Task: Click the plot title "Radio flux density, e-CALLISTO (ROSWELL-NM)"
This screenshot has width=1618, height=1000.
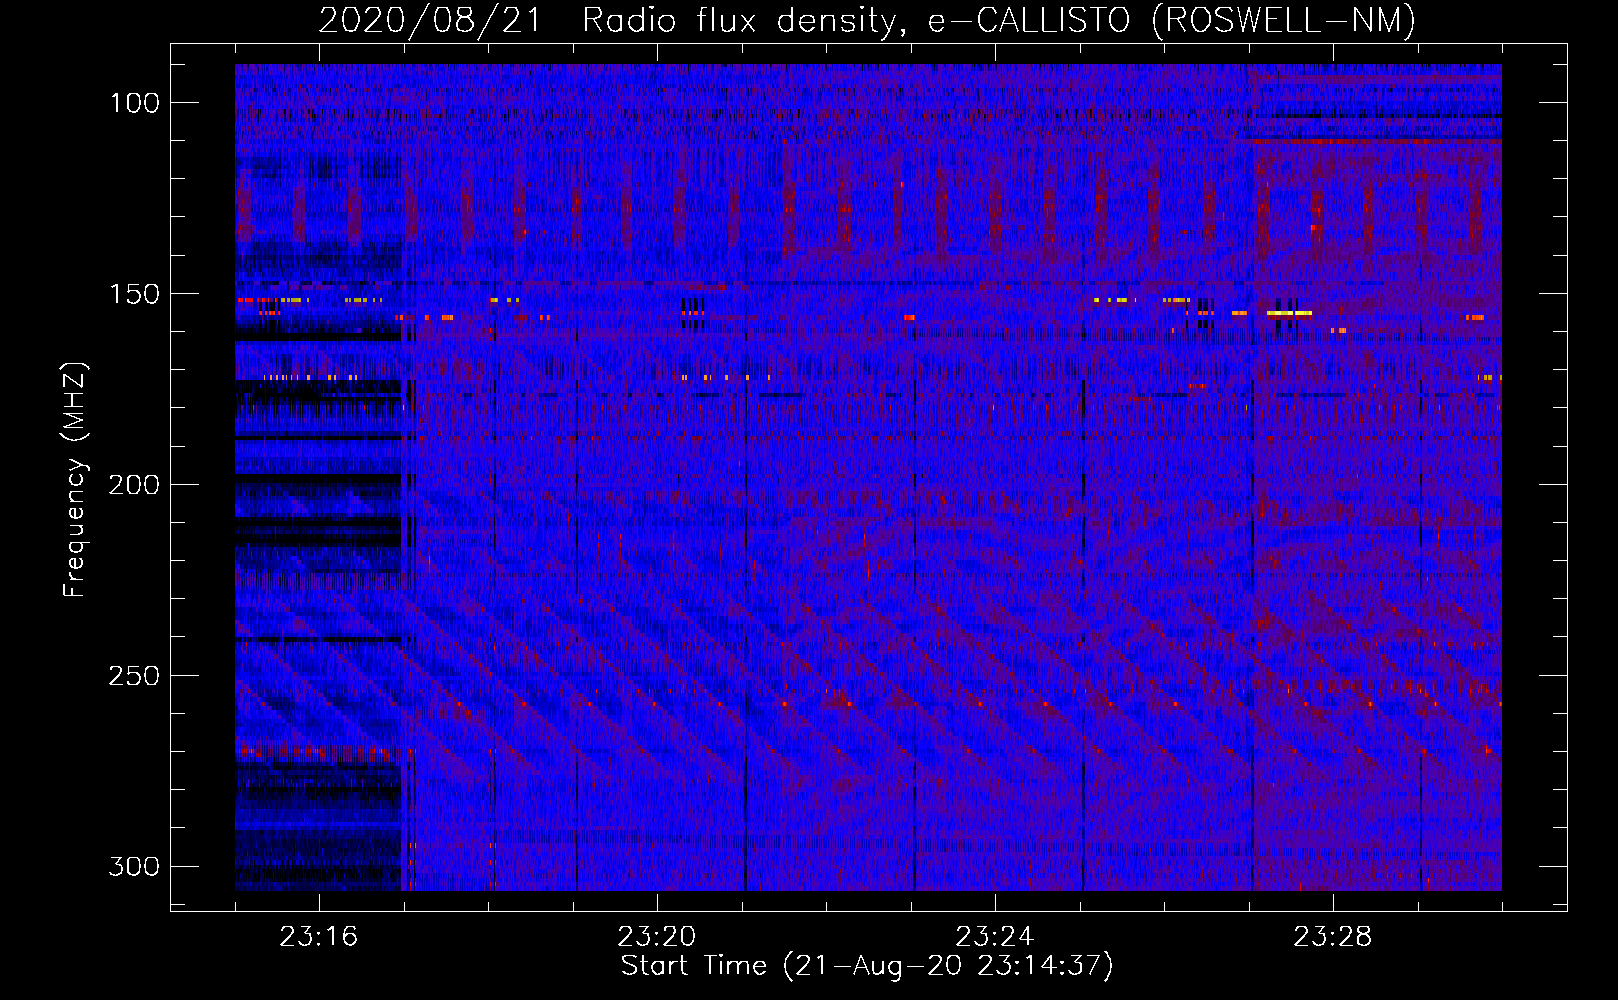Action: [999, 21]
